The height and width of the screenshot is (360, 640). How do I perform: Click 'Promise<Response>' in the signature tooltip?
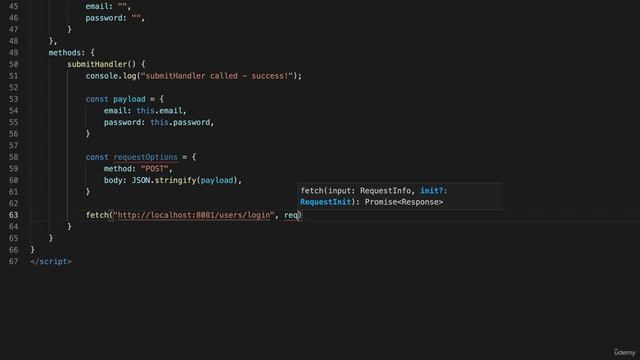404,202
